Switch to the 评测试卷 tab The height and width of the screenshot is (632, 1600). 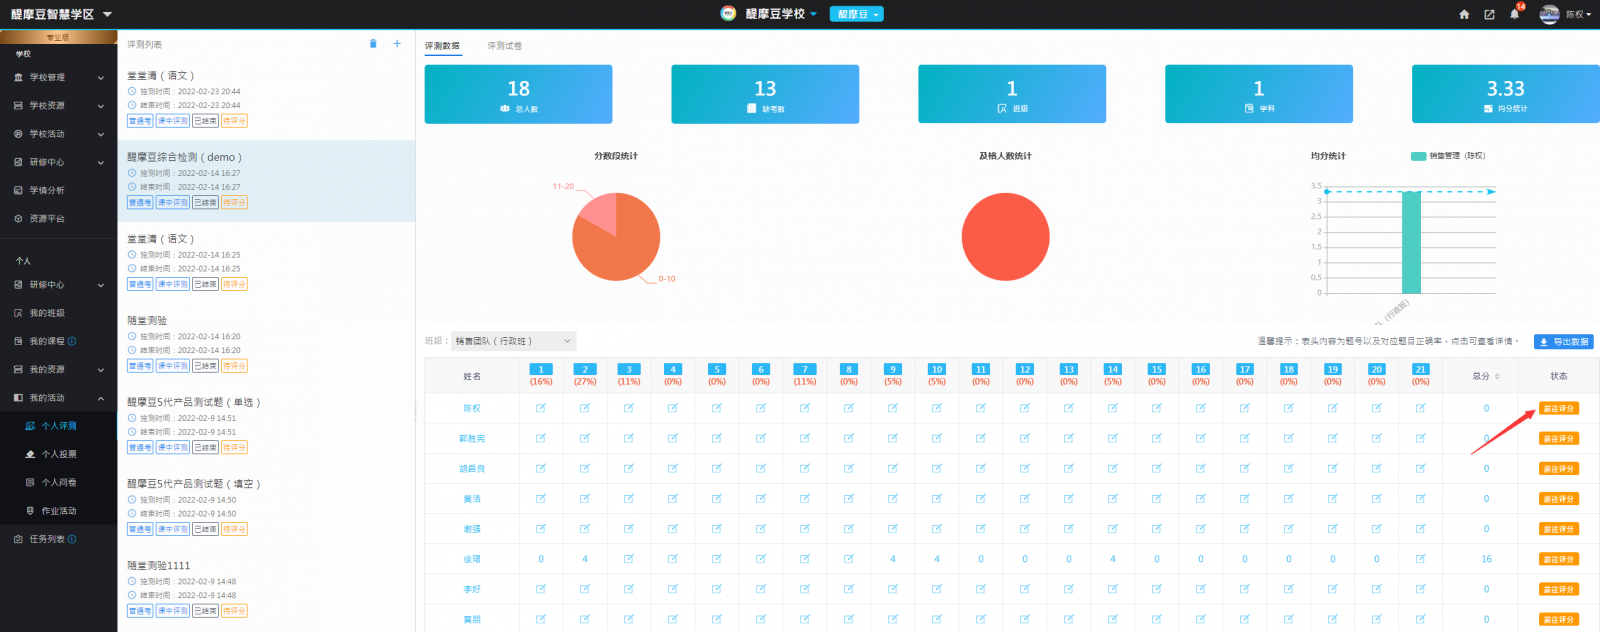[504, 46]
